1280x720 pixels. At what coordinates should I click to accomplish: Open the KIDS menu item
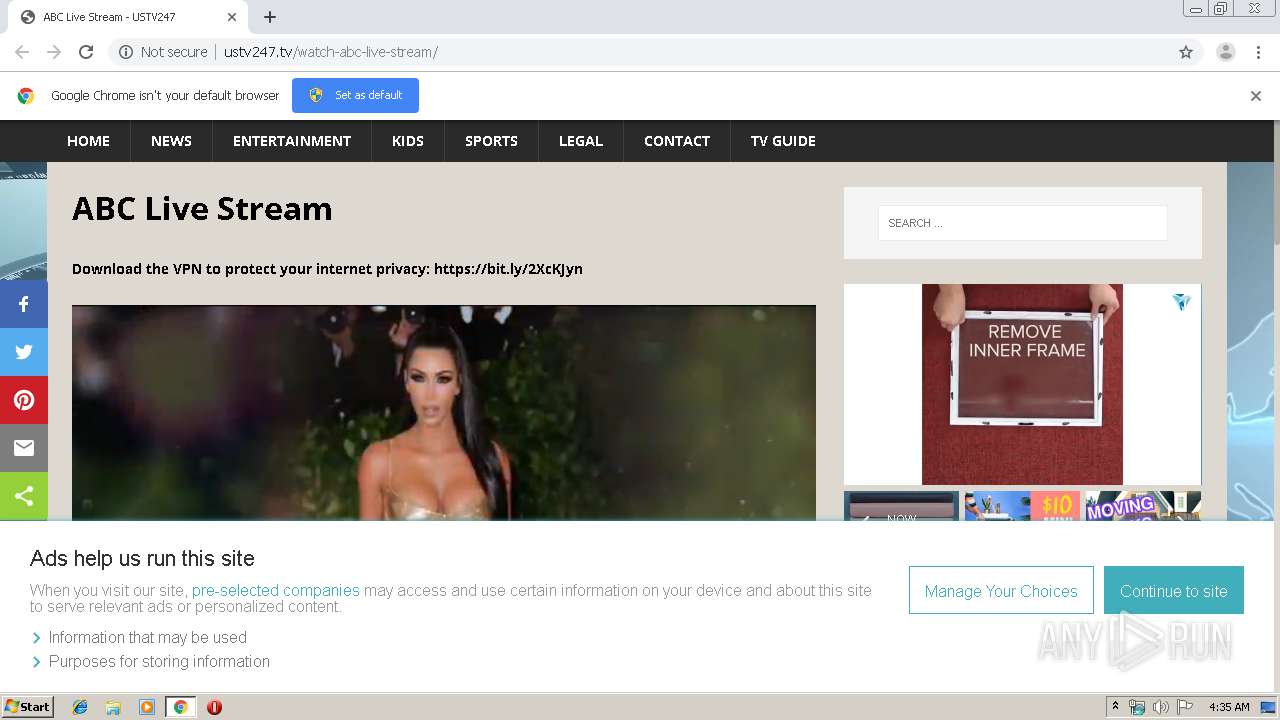408,141
